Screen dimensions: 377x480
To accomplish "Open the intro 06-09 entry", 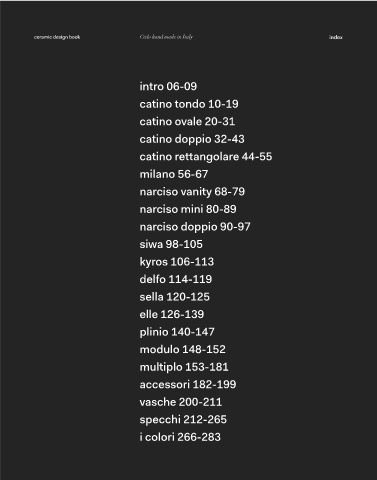I will (x=168, y=86).
